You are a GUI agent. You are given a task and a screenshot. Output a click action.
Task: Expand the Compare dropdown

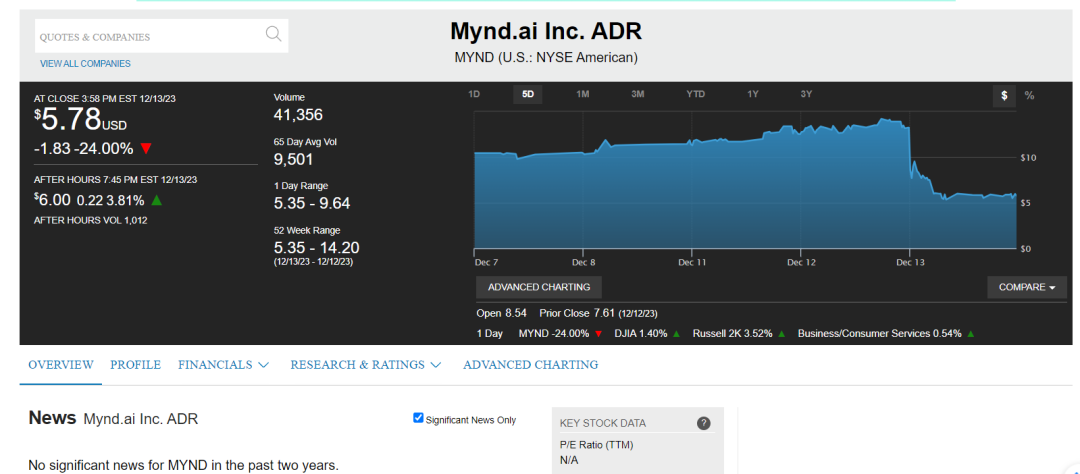1027,287
